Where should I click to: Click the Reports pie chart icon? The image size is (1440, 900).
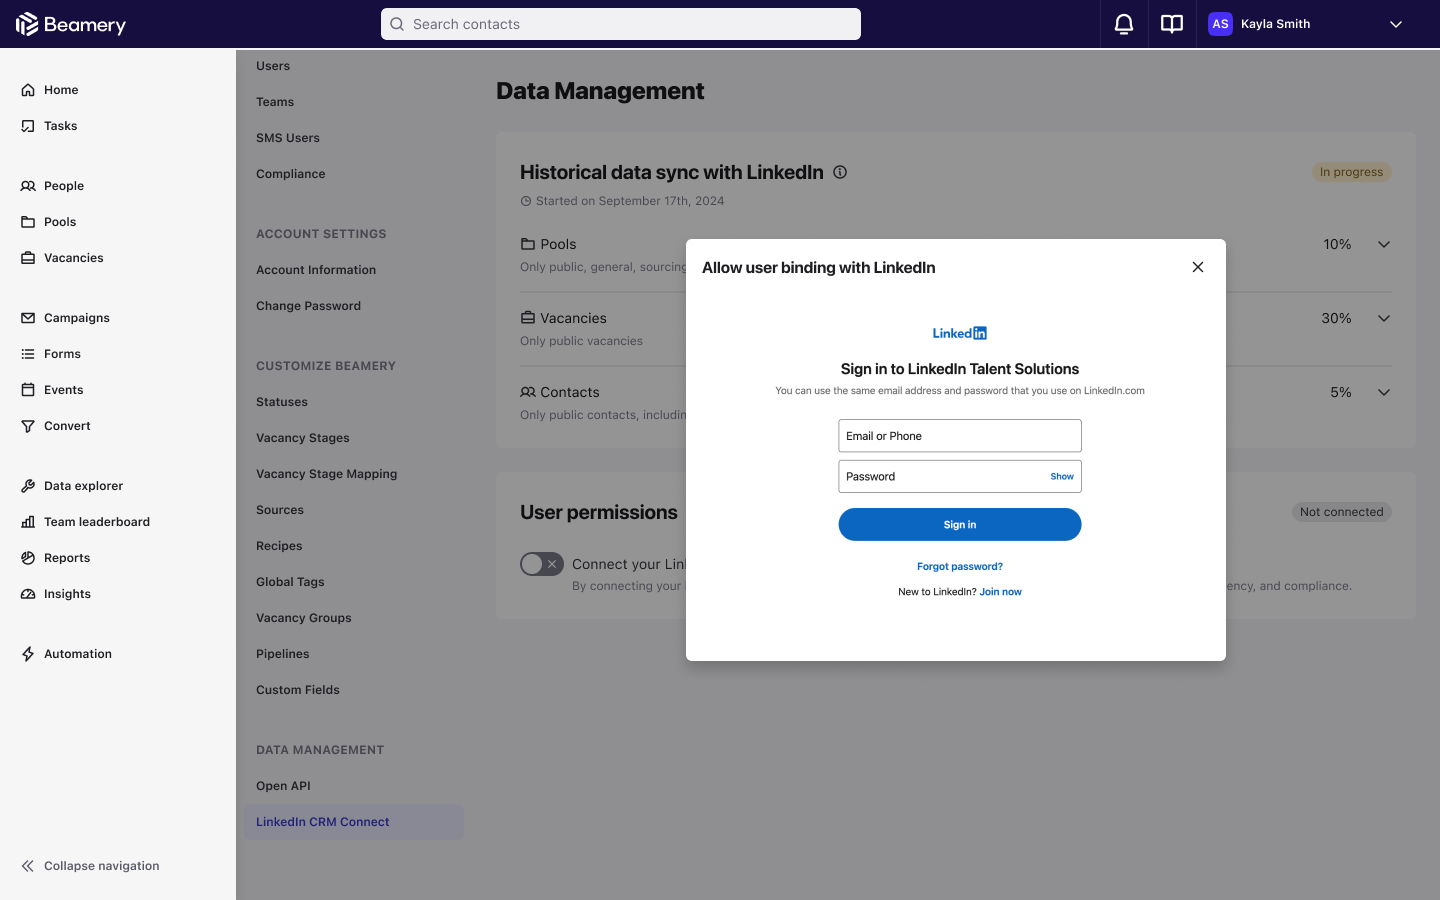(28, 558)
